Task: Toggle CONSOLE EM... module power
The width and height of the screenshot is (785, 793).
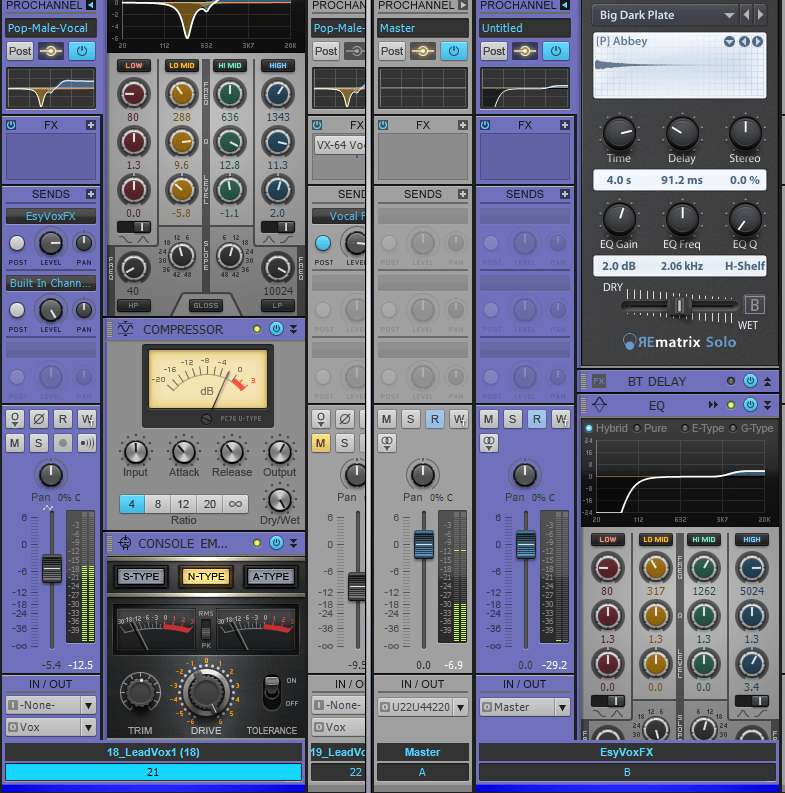Action: click(x=276, y=543)
